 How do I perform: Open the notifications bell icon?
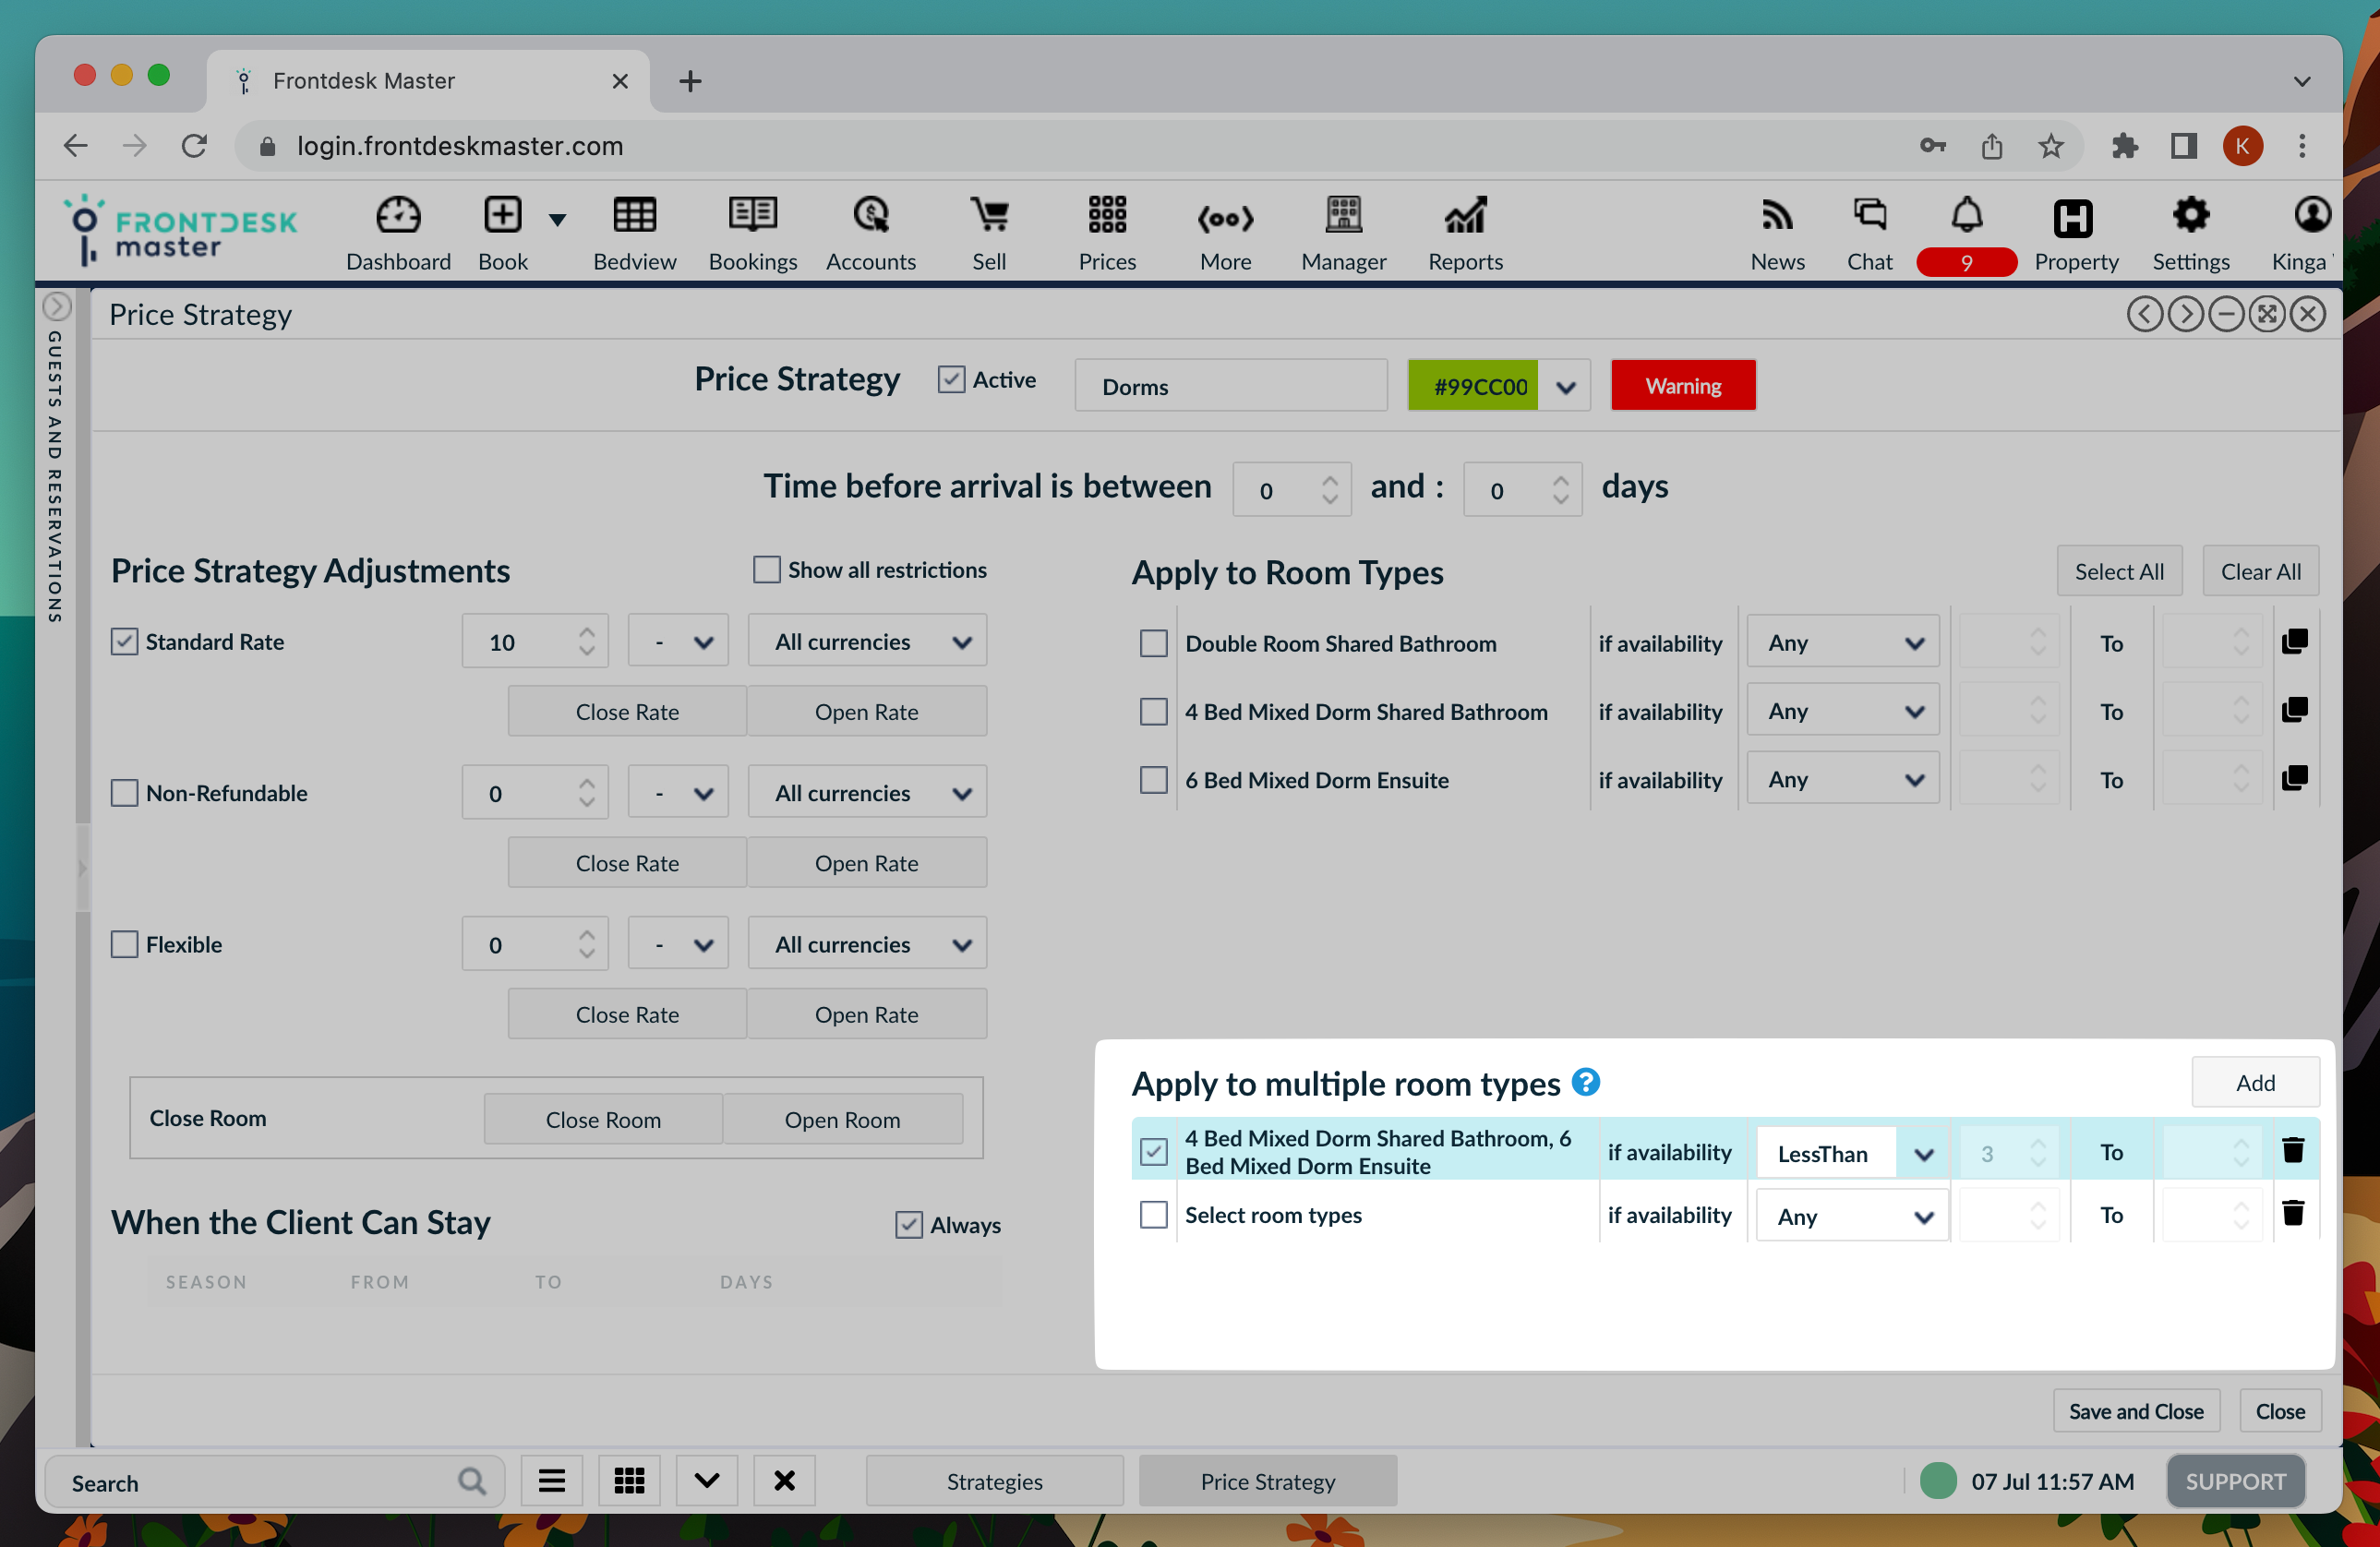(x=1966, y=215)
